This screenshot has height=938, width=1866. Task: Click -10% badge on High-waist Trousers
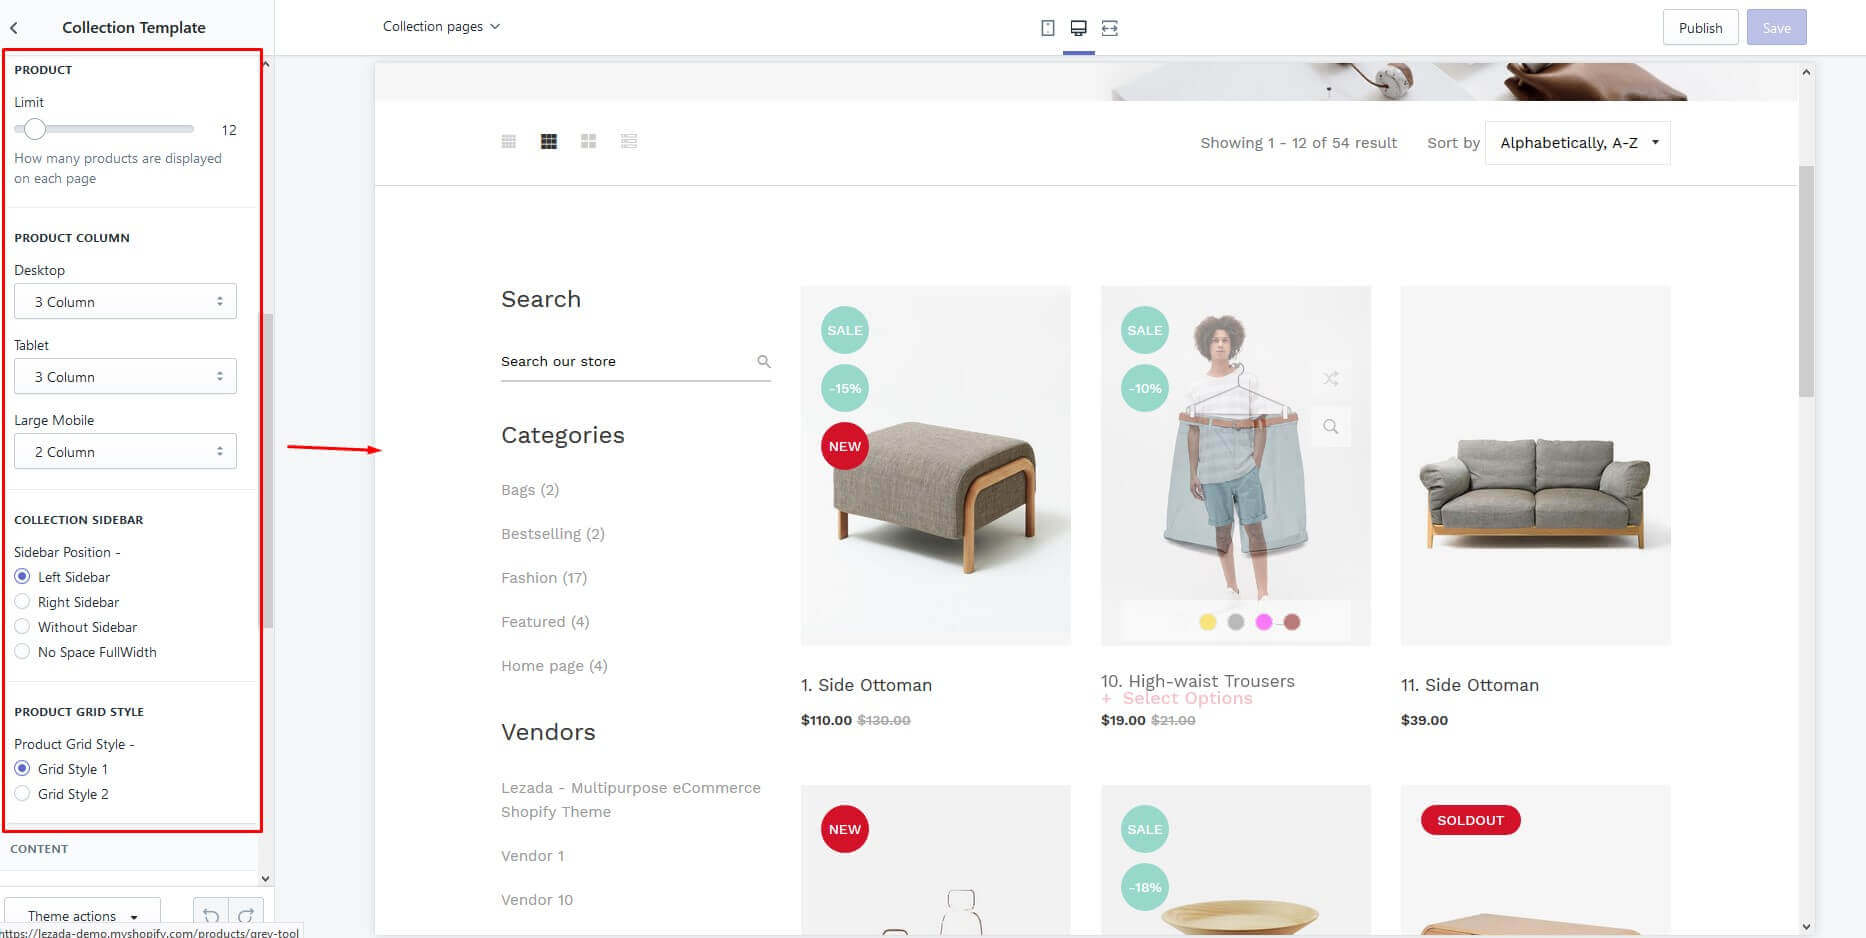click(1145, 388)
